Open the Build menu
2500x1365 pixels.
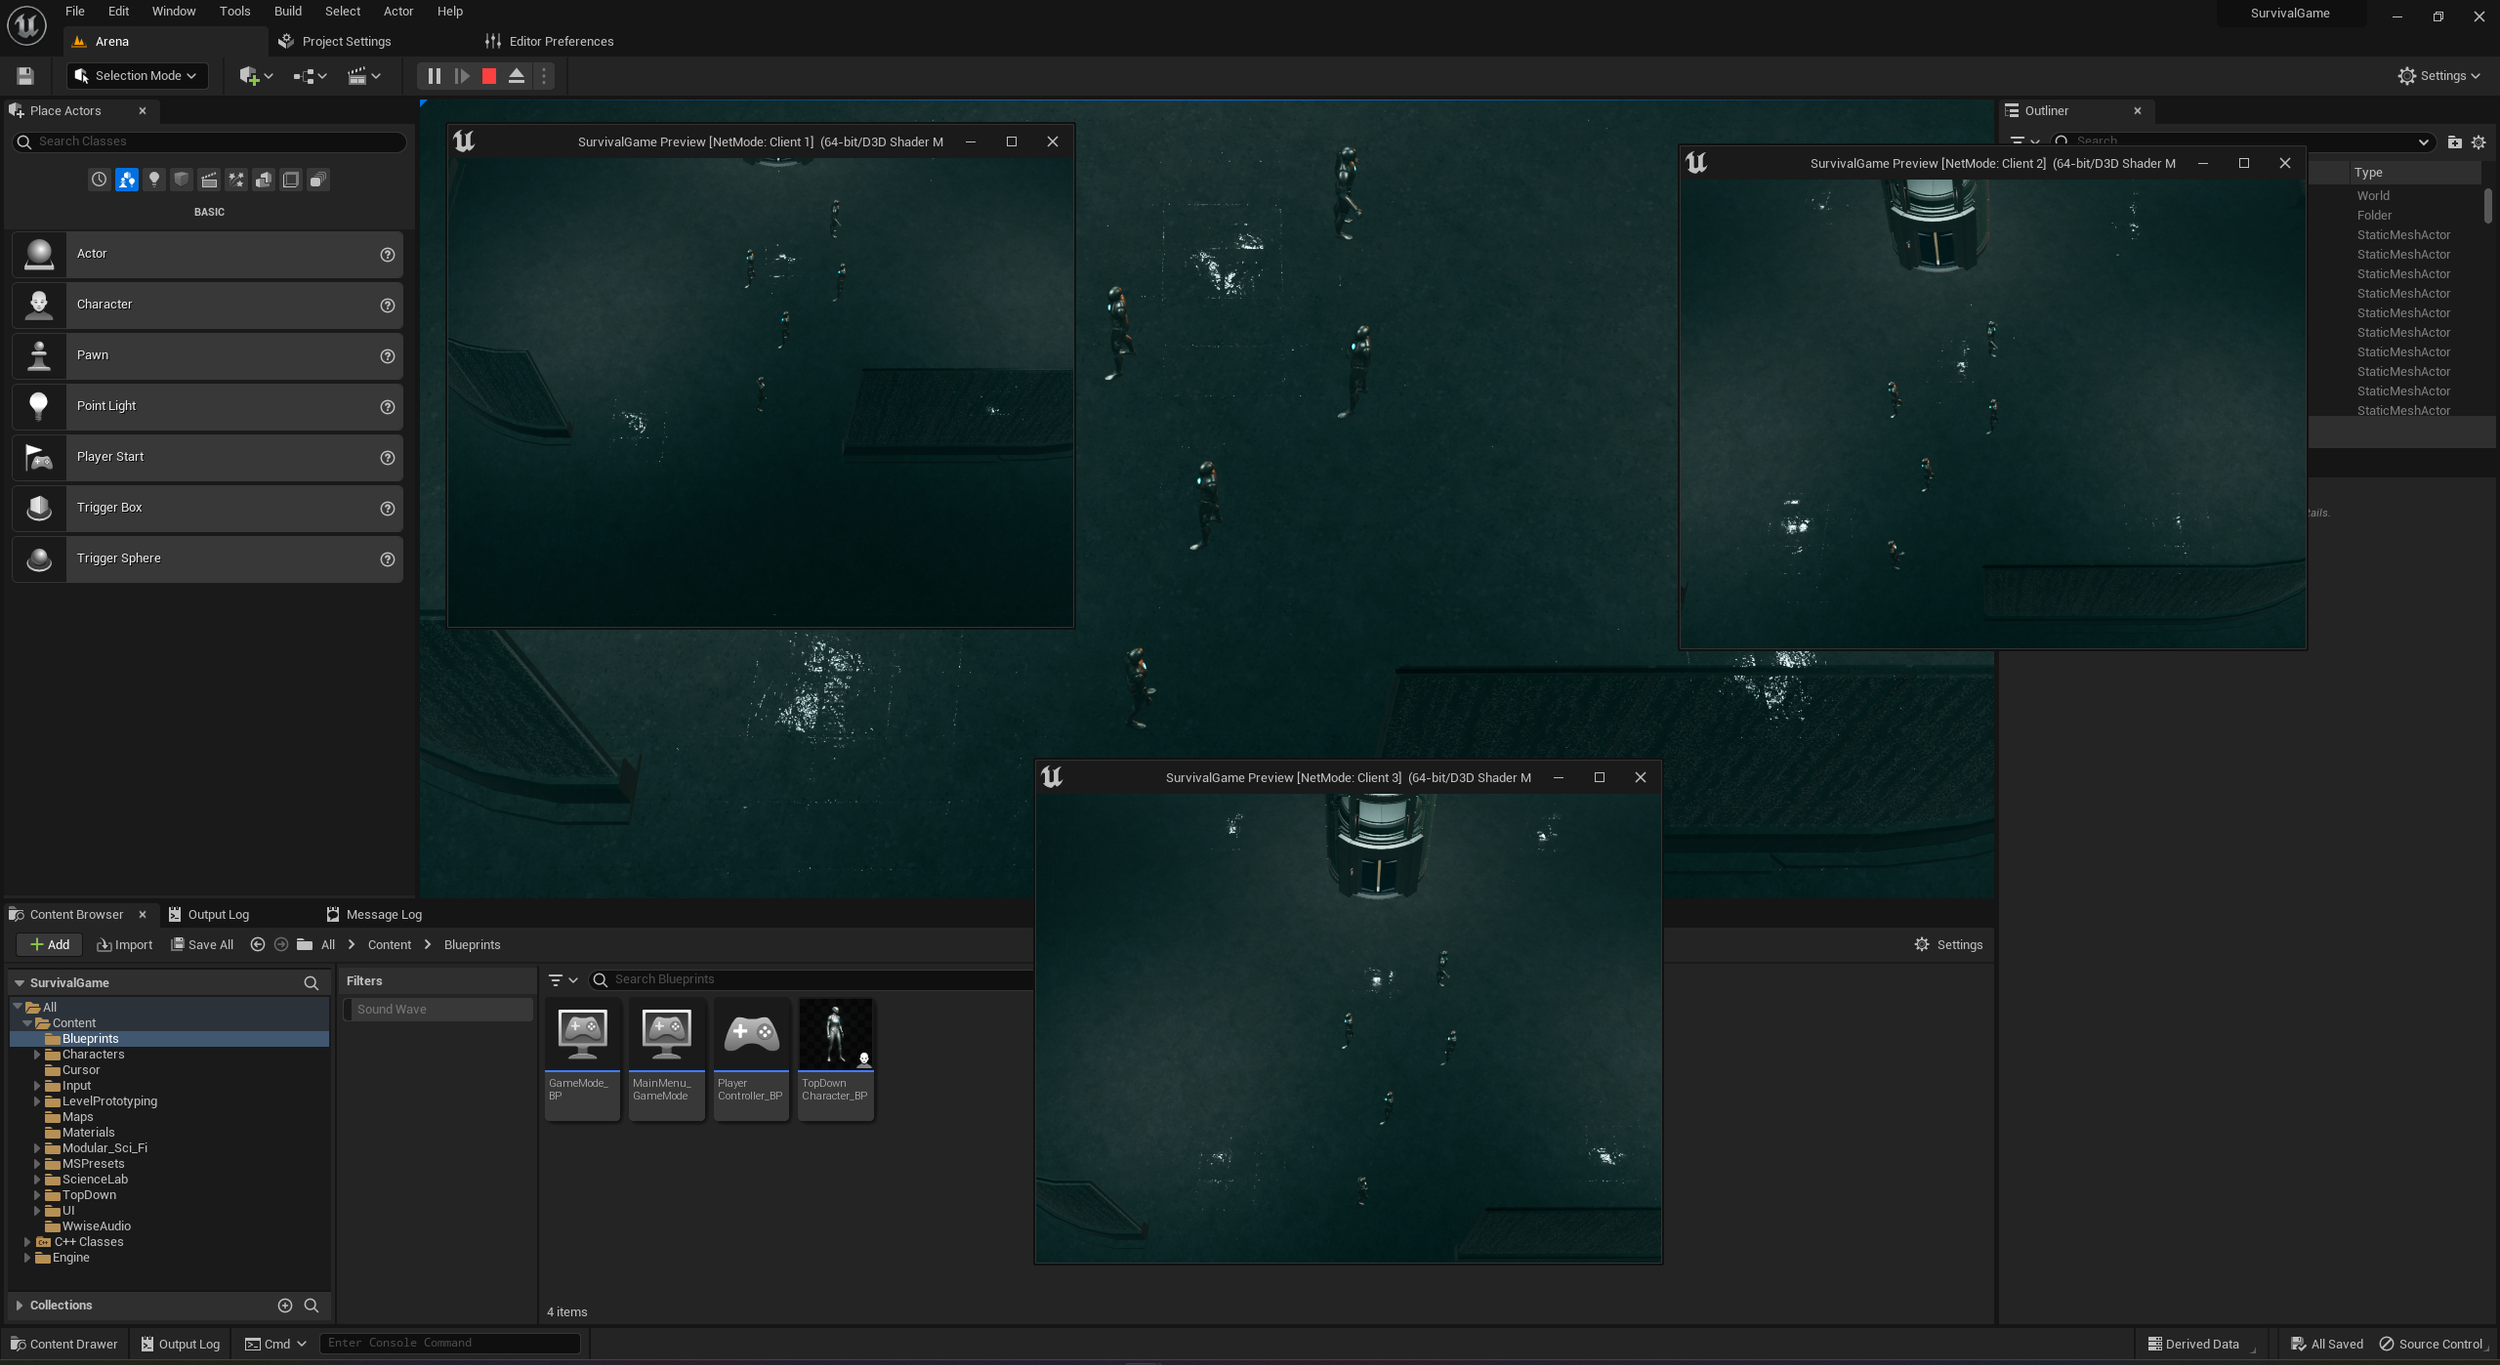[287, 11]
